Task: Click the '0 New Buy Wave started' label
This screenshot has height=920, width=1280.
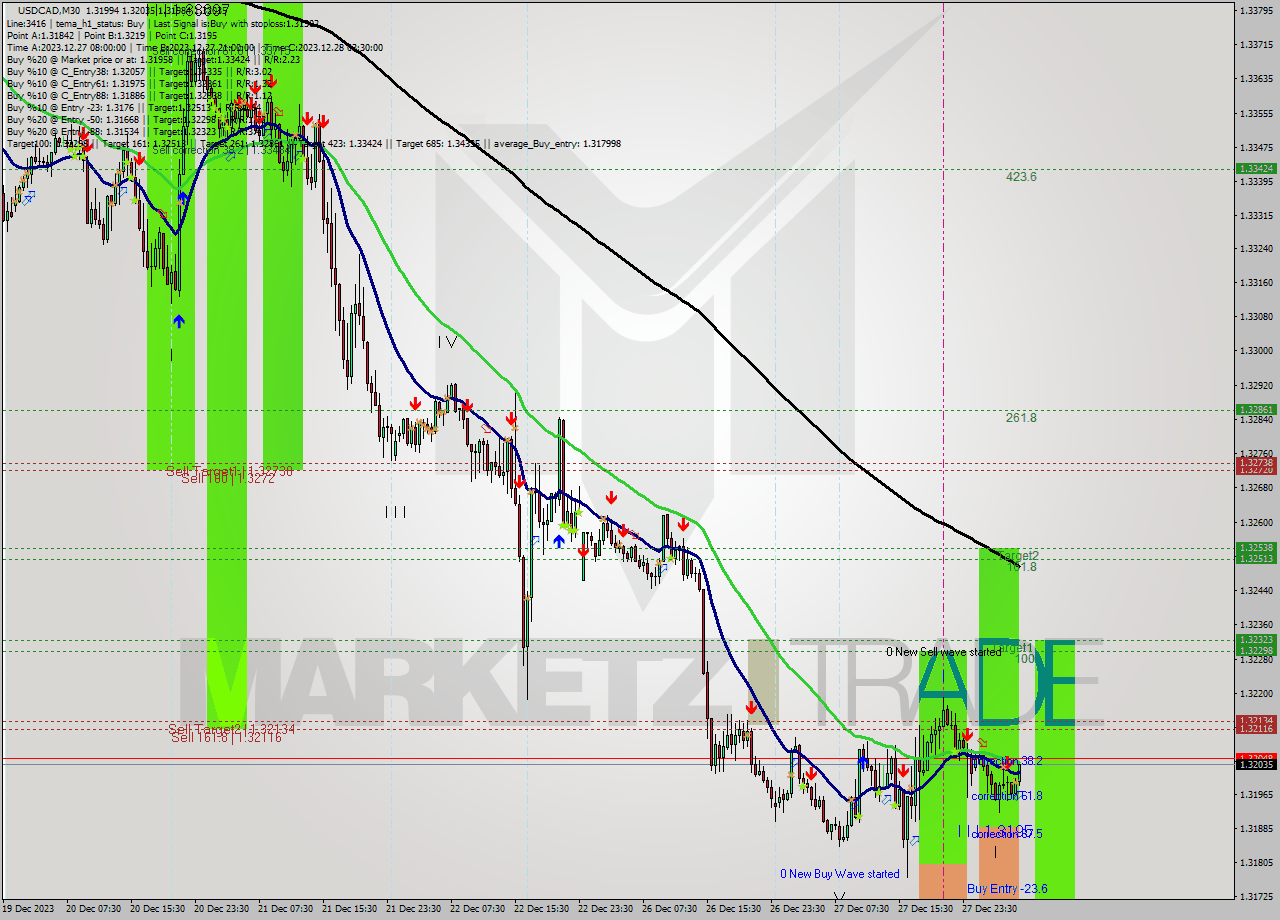Action: [840, 874]
